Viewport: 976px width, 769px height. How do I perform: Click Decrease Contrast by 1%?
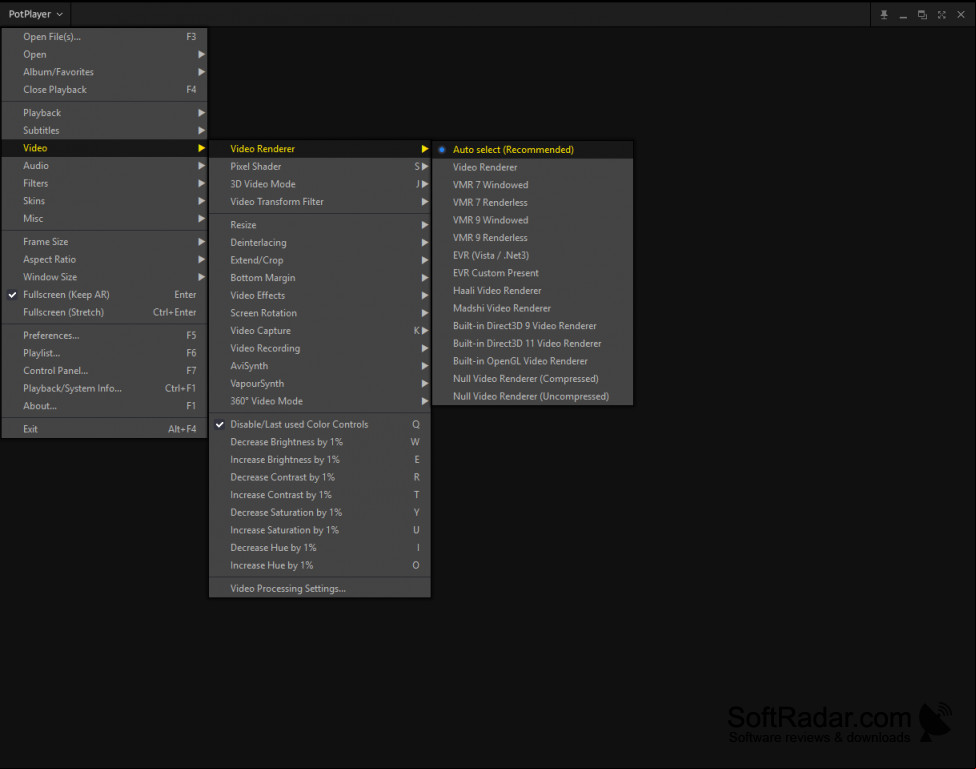[320, 477]
